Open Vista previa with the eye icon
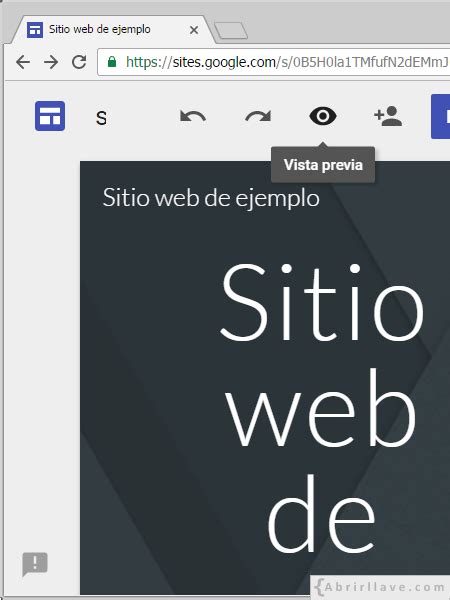This screenshot has width=450, height=600. click(323, 116)
